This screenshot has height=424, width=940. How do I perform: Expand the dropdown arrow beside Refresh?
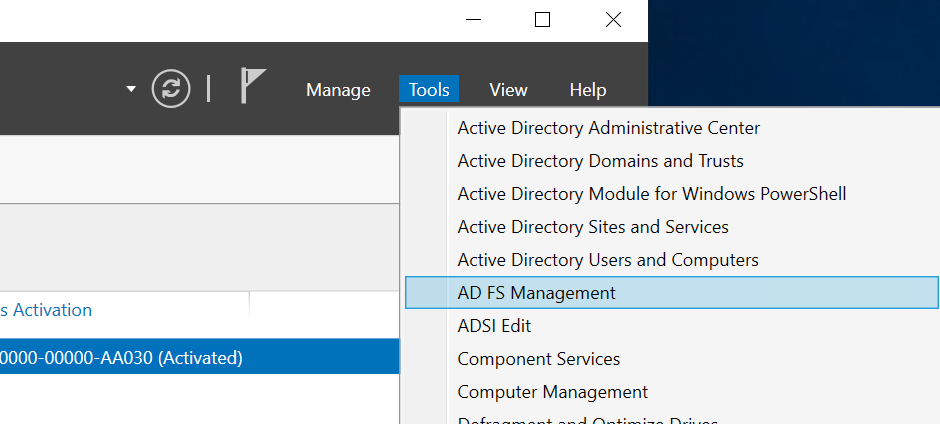(131, 89)
